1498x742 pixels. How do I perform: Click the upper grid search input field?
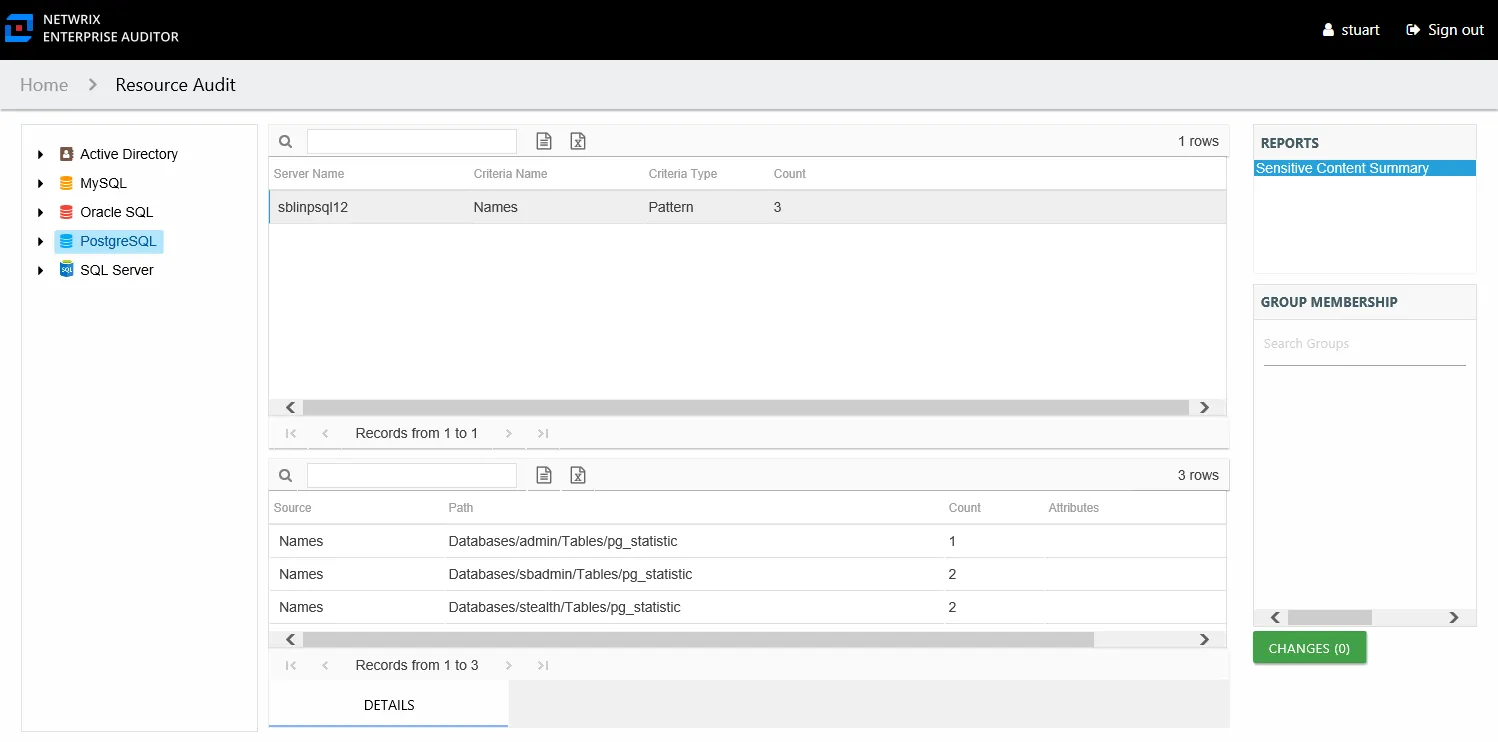(412, 141)
